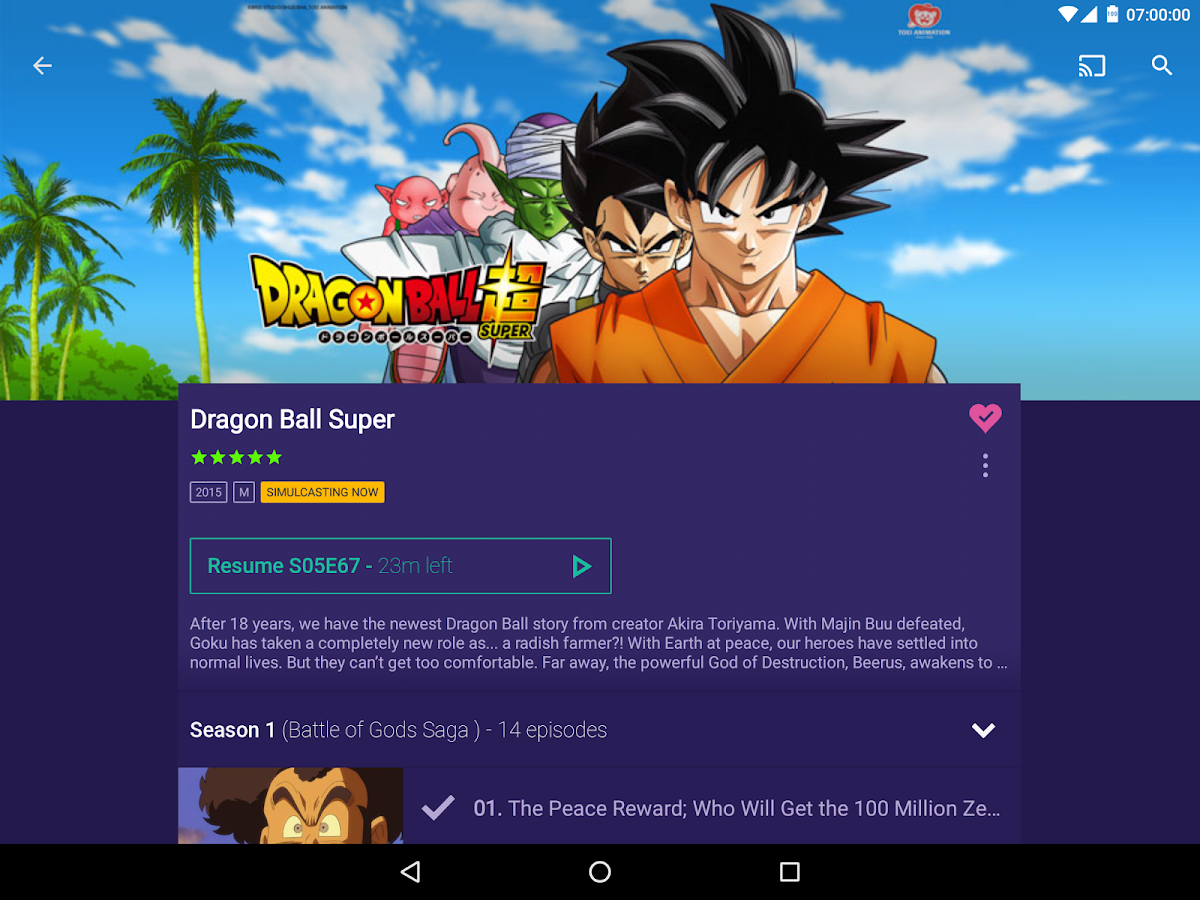Tap the back arrow icon
Image resolution: width=1200 pixels, height=900 pixels.
click(42, 66)
